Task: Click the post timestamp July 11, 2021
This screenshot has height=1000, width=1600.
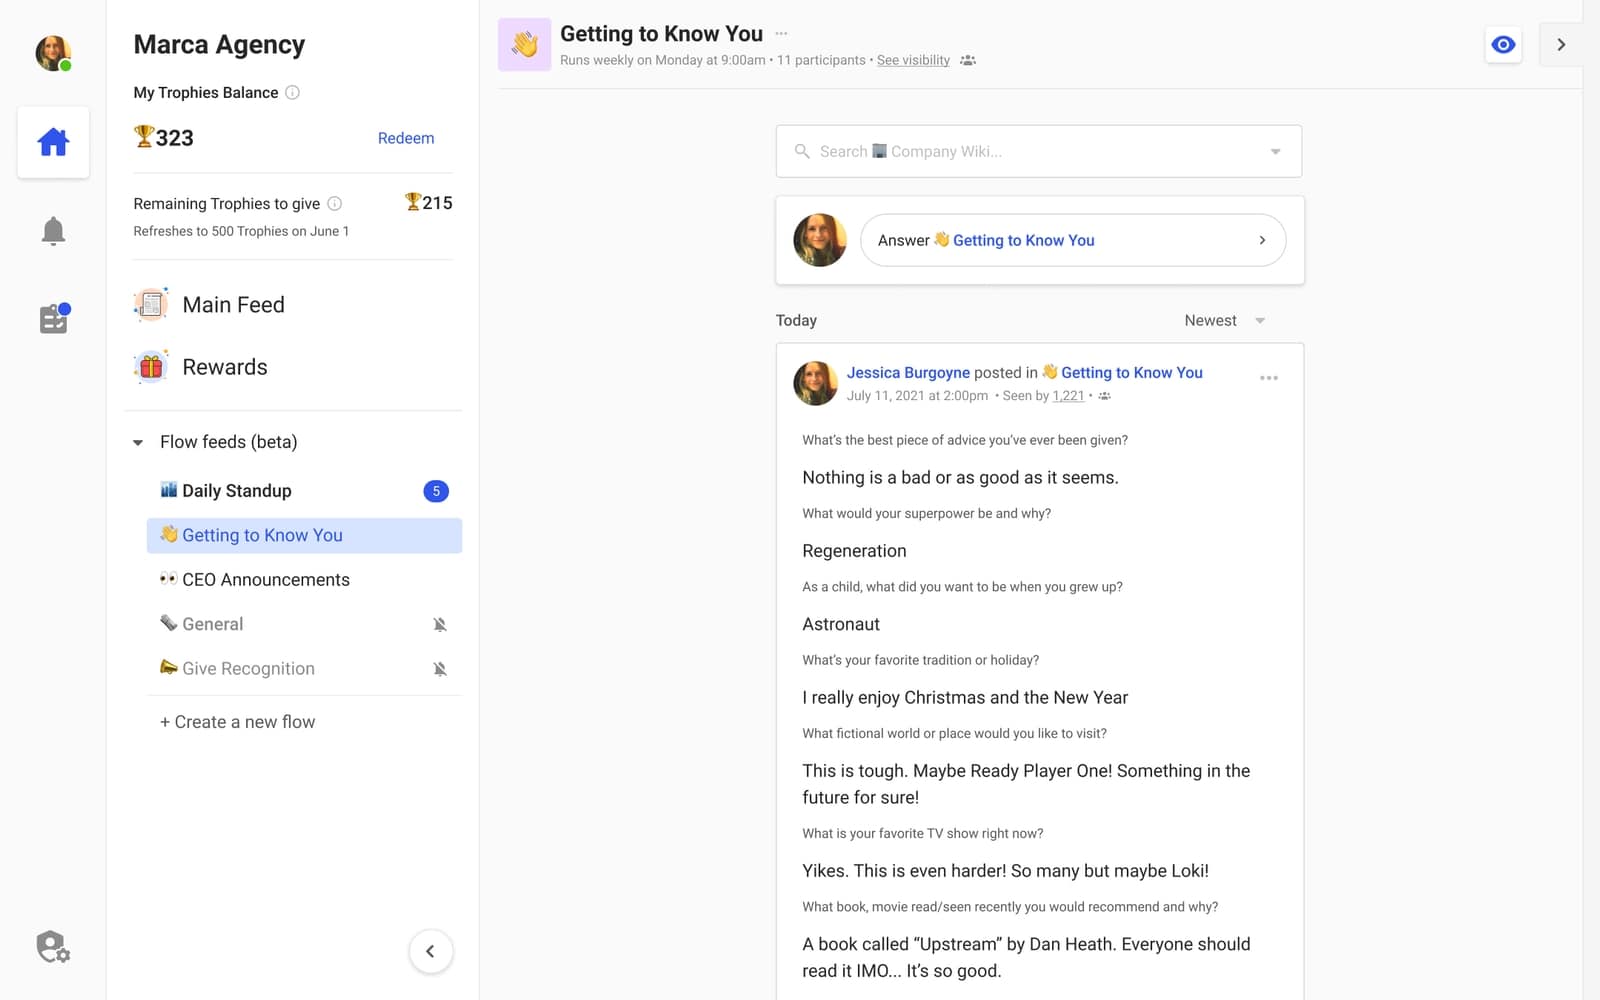Action: [917, 396]
